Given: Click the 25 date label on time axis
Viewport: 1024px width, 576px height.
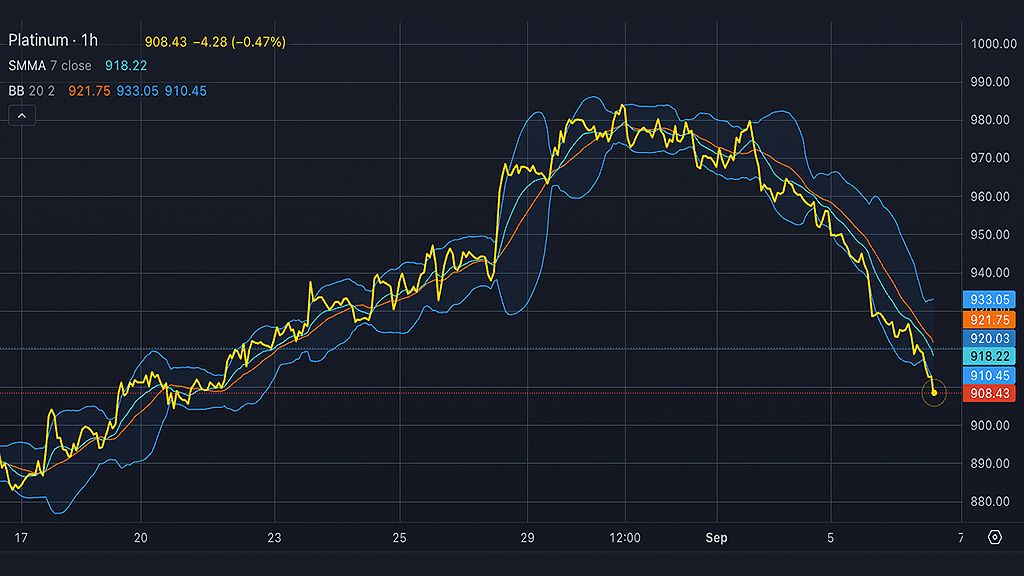Looking at the screenshot, I should tap(400, 538).
